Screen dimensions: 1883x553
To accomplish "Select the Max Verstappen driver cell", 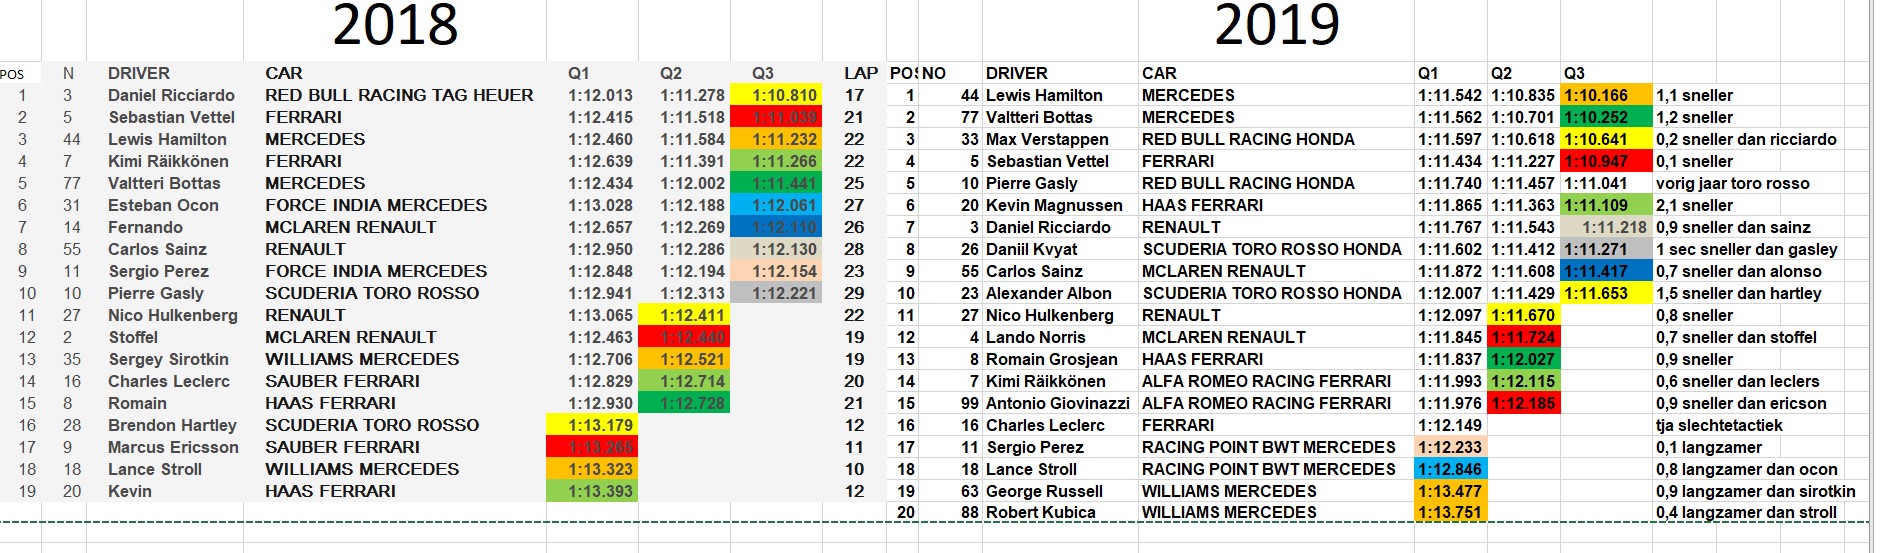I will tap(1047, 139).
